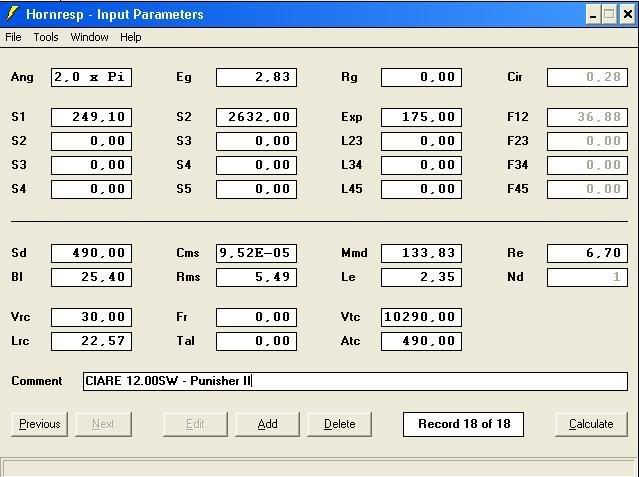This screenshot has width=639, height=477.
Task: Click the Hornresp lightning app icon
Action: coord(12,14)
